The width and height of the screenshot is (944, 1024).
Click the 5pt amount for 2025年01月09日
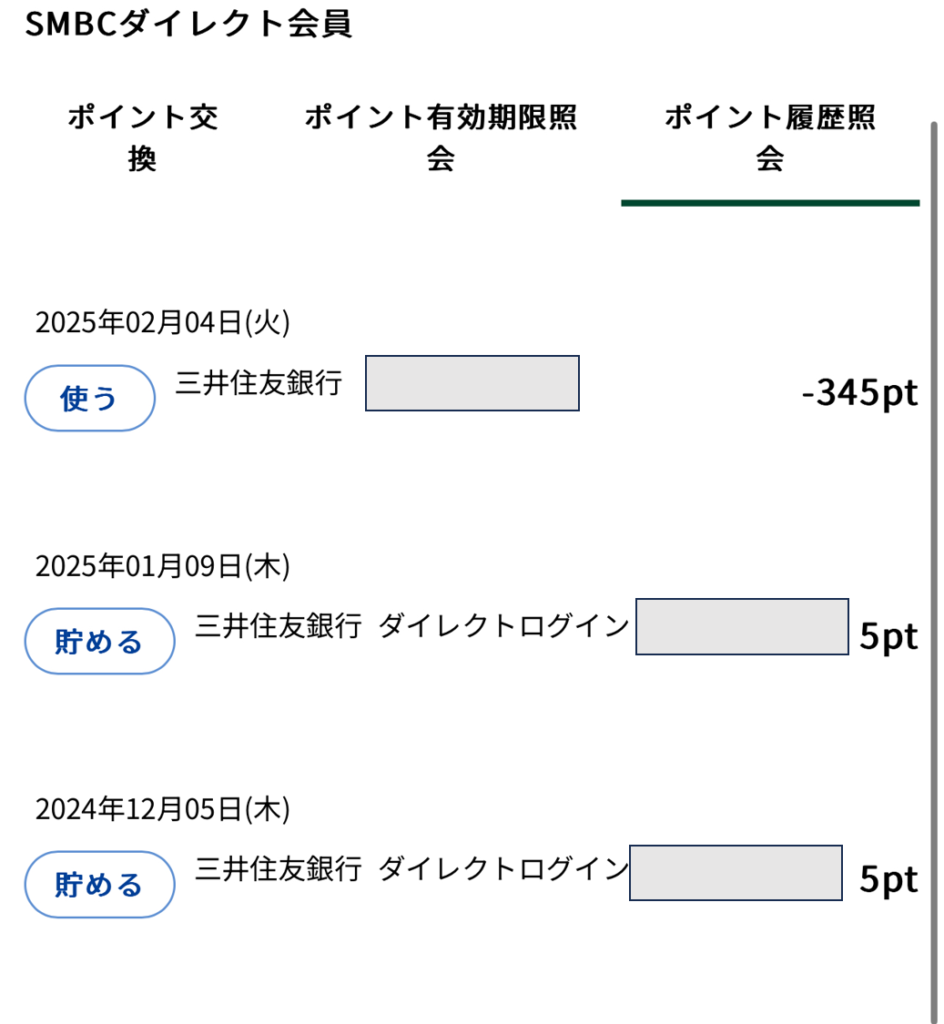[889, 635]
